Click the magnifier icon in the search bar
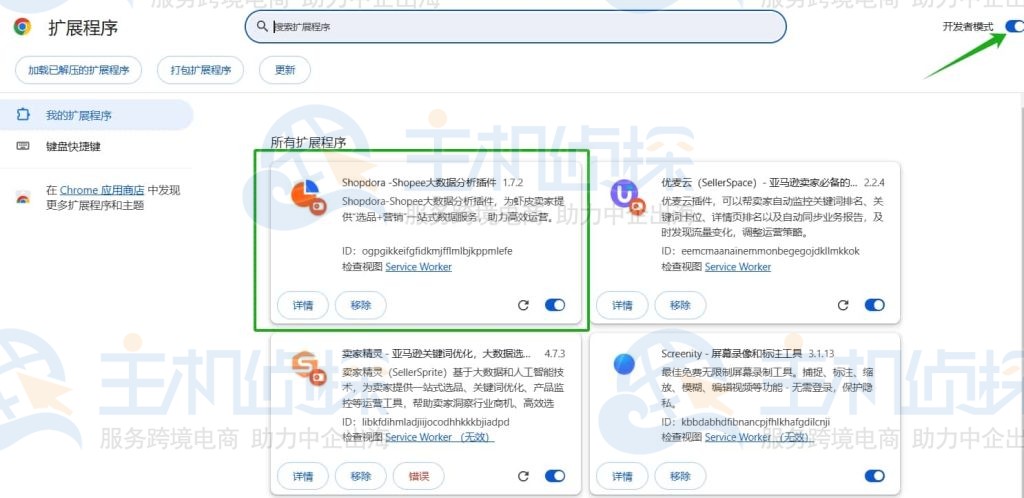The image size is (1024, 498). (x=262, y=27)
